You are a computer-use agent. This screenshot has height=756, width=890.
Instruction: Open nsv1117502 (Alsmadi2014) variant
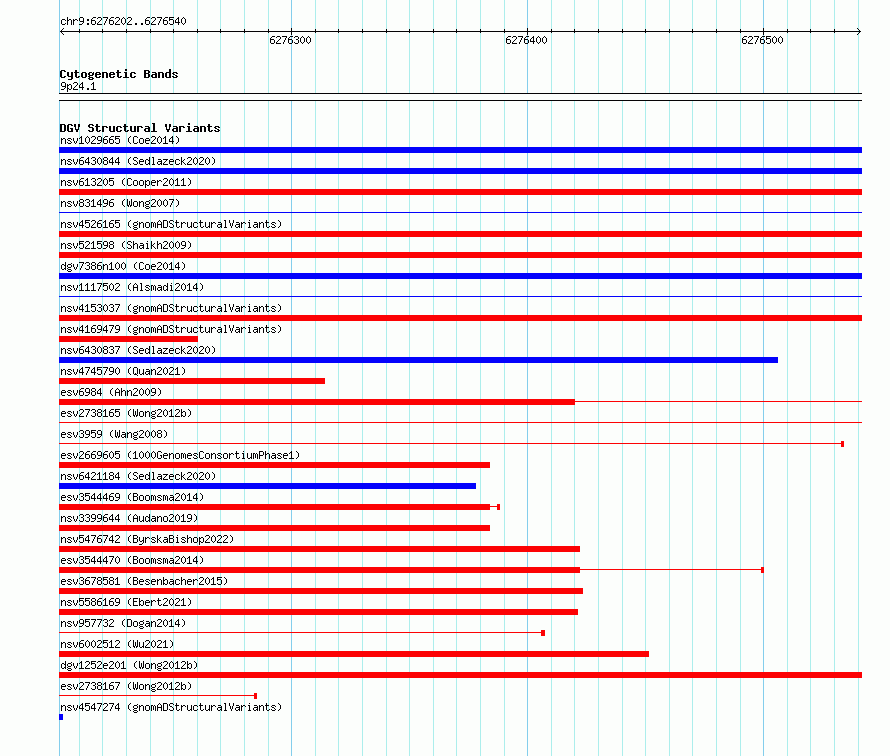[132, 287]
